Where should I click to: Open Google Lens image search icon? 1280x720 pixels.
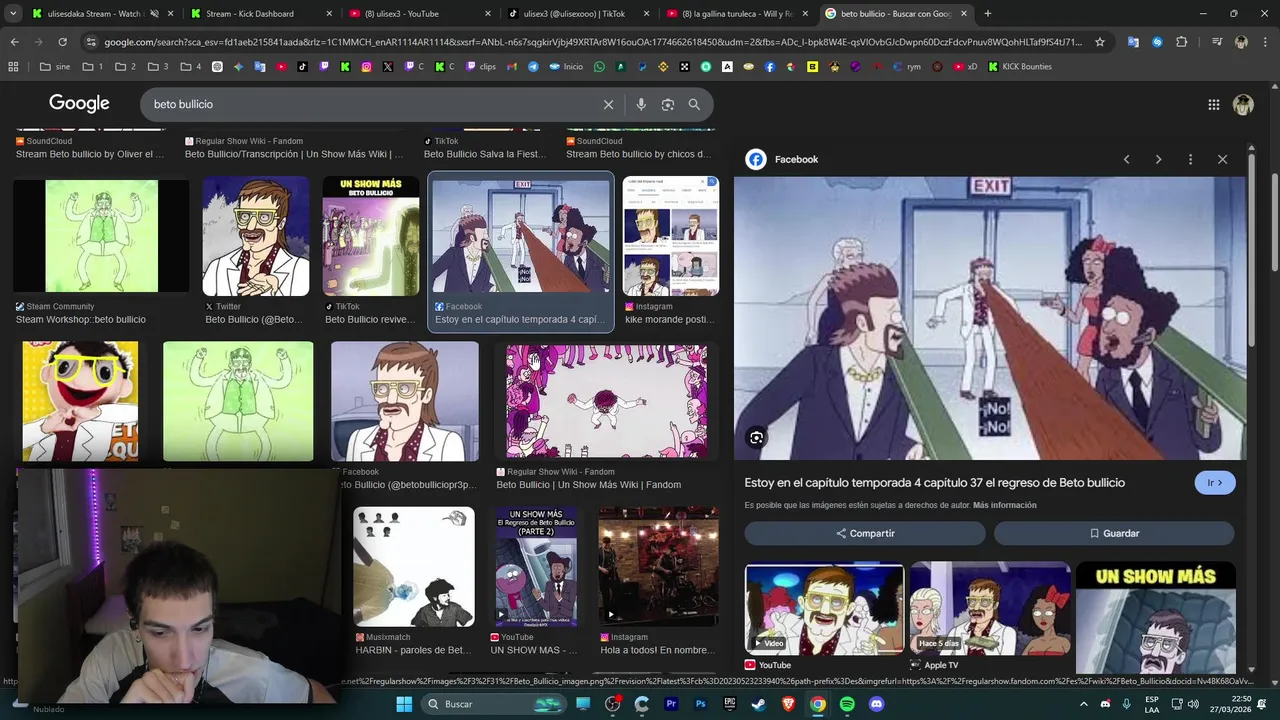(x=668, y=104)
